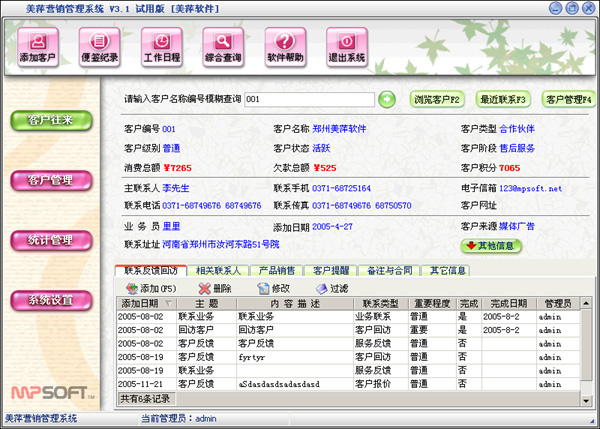Select the 2005-11-21 客户反馈 table row

pos(348,384)
